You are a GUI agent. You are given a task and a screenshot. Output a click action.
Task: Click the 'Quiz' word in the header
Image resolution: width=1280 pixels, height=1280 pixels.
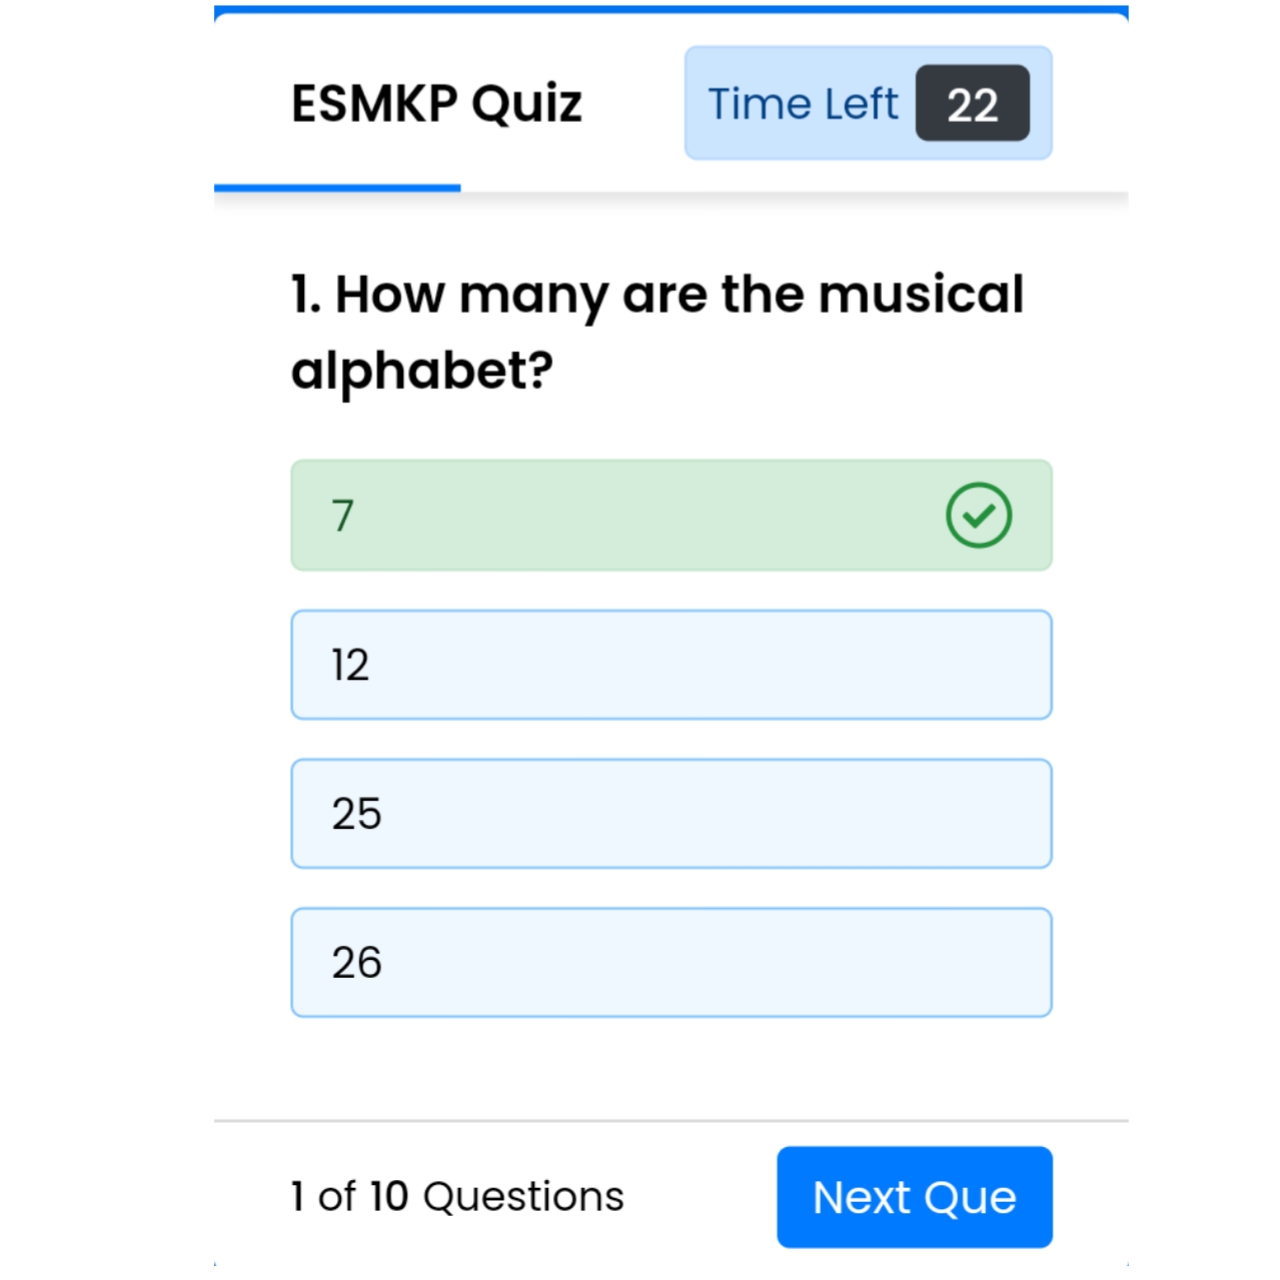click(x=527, y=104)
